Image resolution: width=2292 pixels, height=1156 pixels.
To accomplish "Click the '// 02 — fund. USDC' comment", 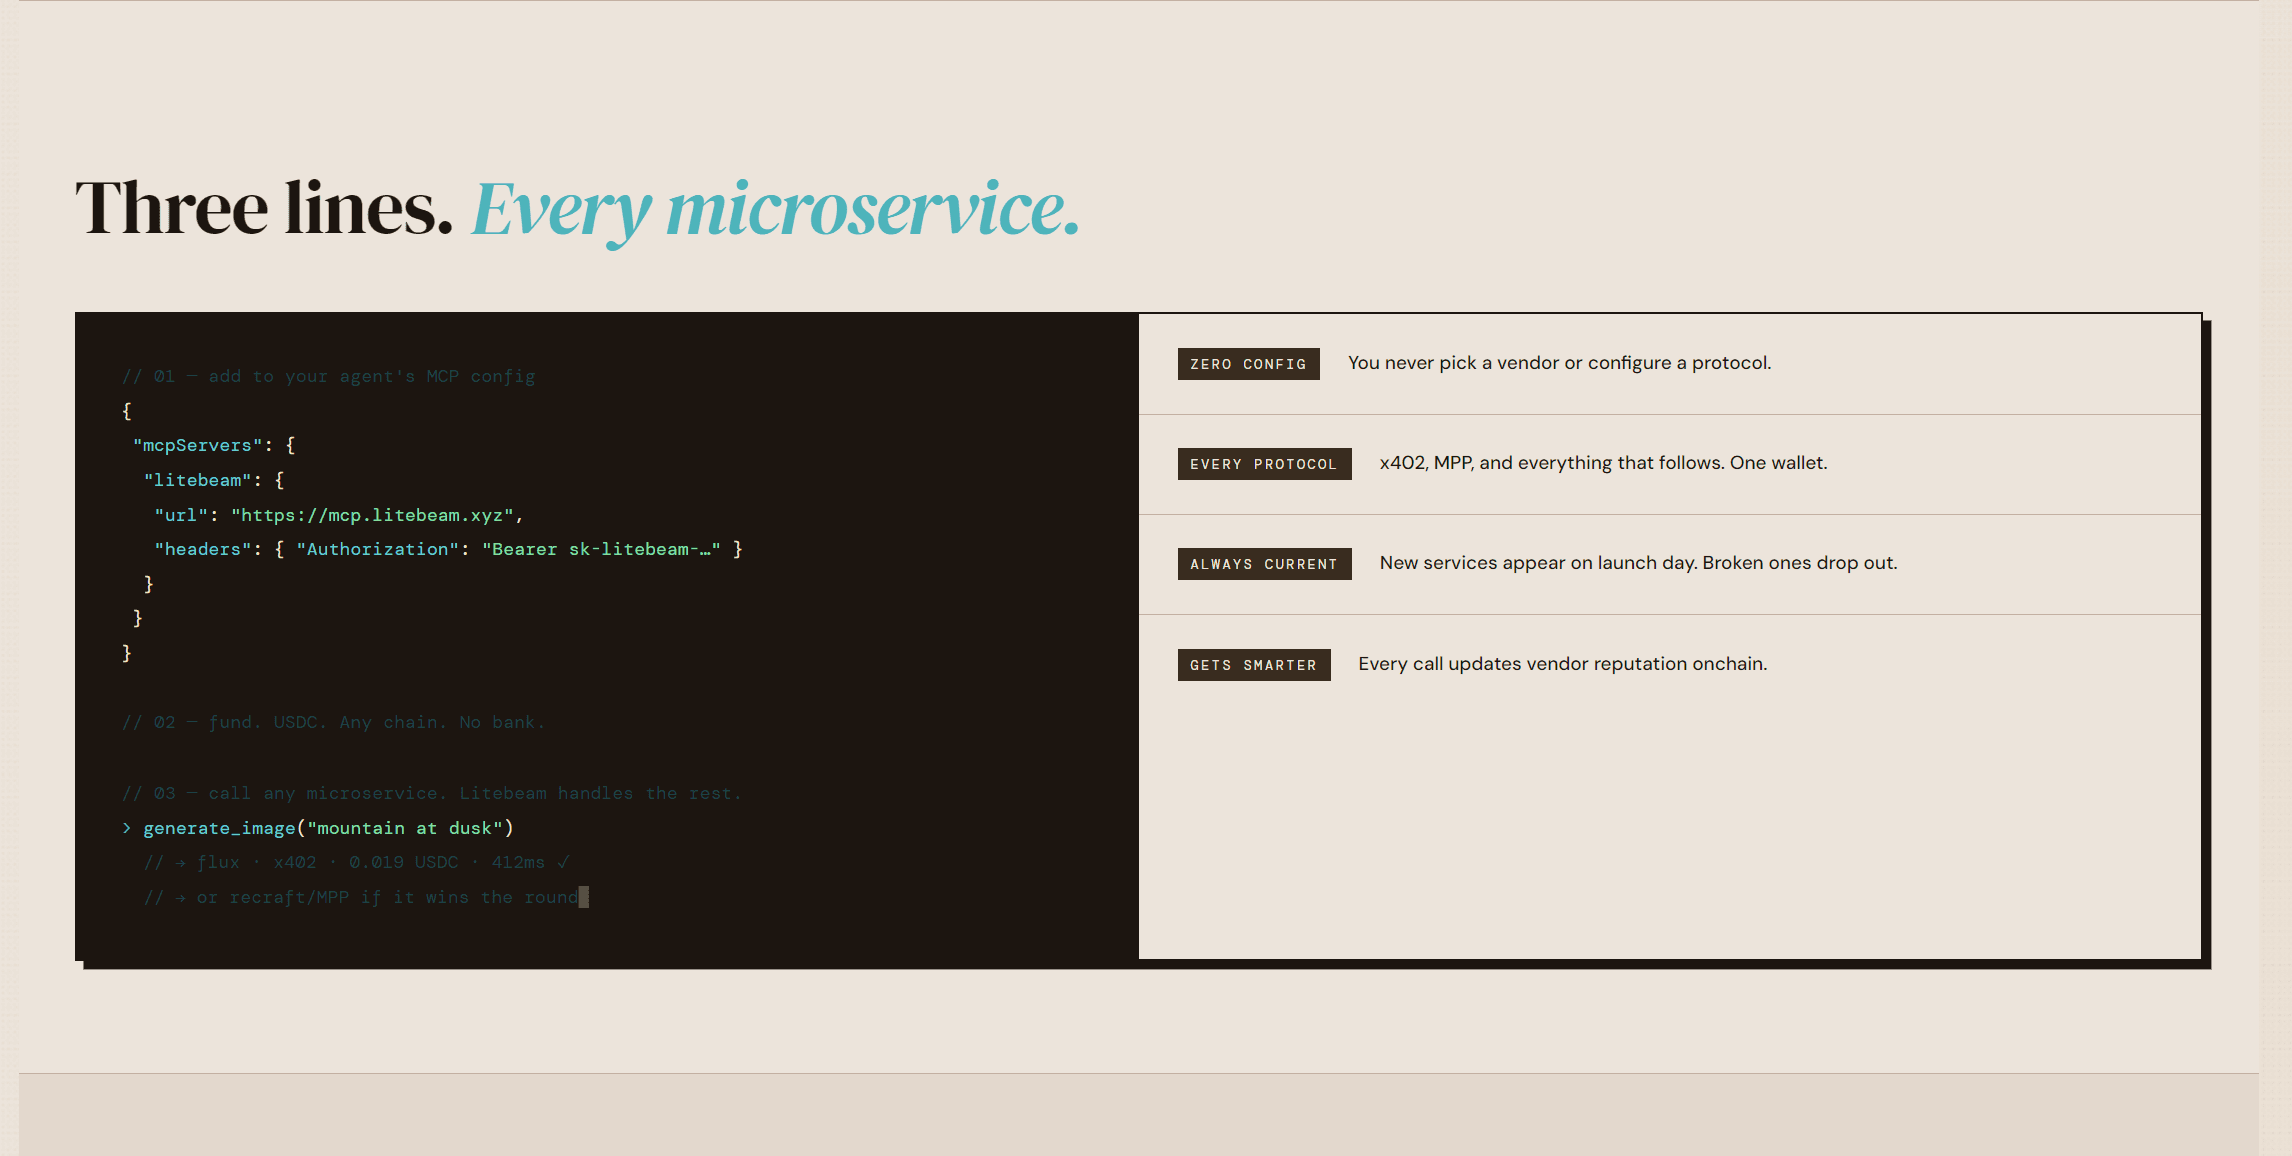I will (333, 722).
